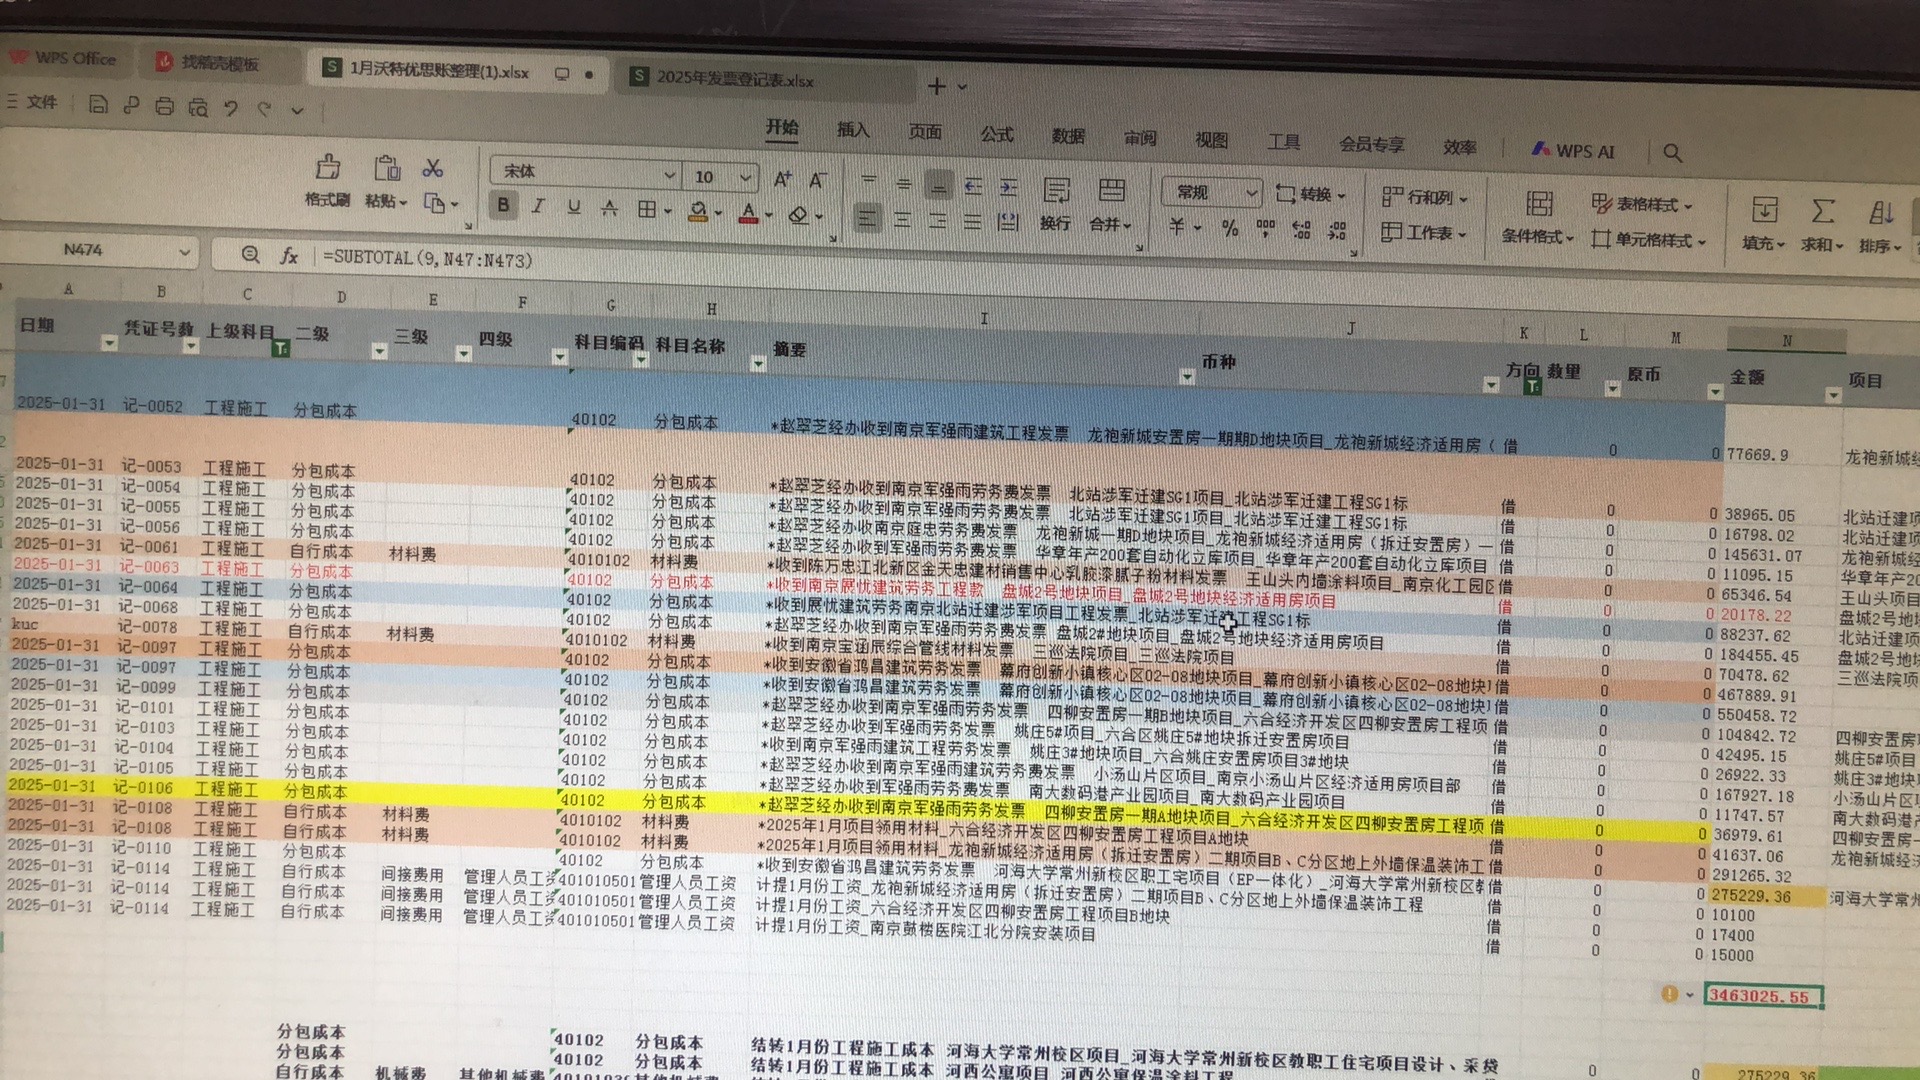Open a new tab with plus button
This screenshot has height=1080, width=1920.
point(936,86)
